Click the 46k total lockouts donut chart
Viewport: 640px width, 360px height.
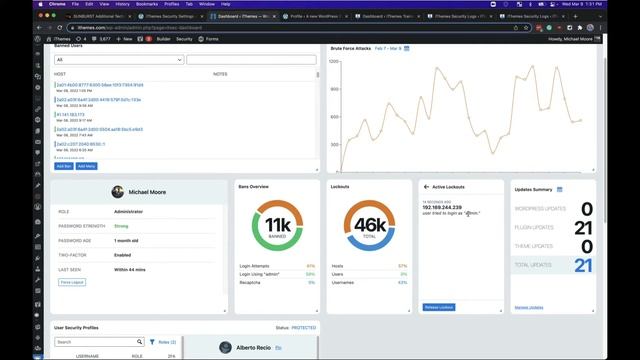(369, 225)
